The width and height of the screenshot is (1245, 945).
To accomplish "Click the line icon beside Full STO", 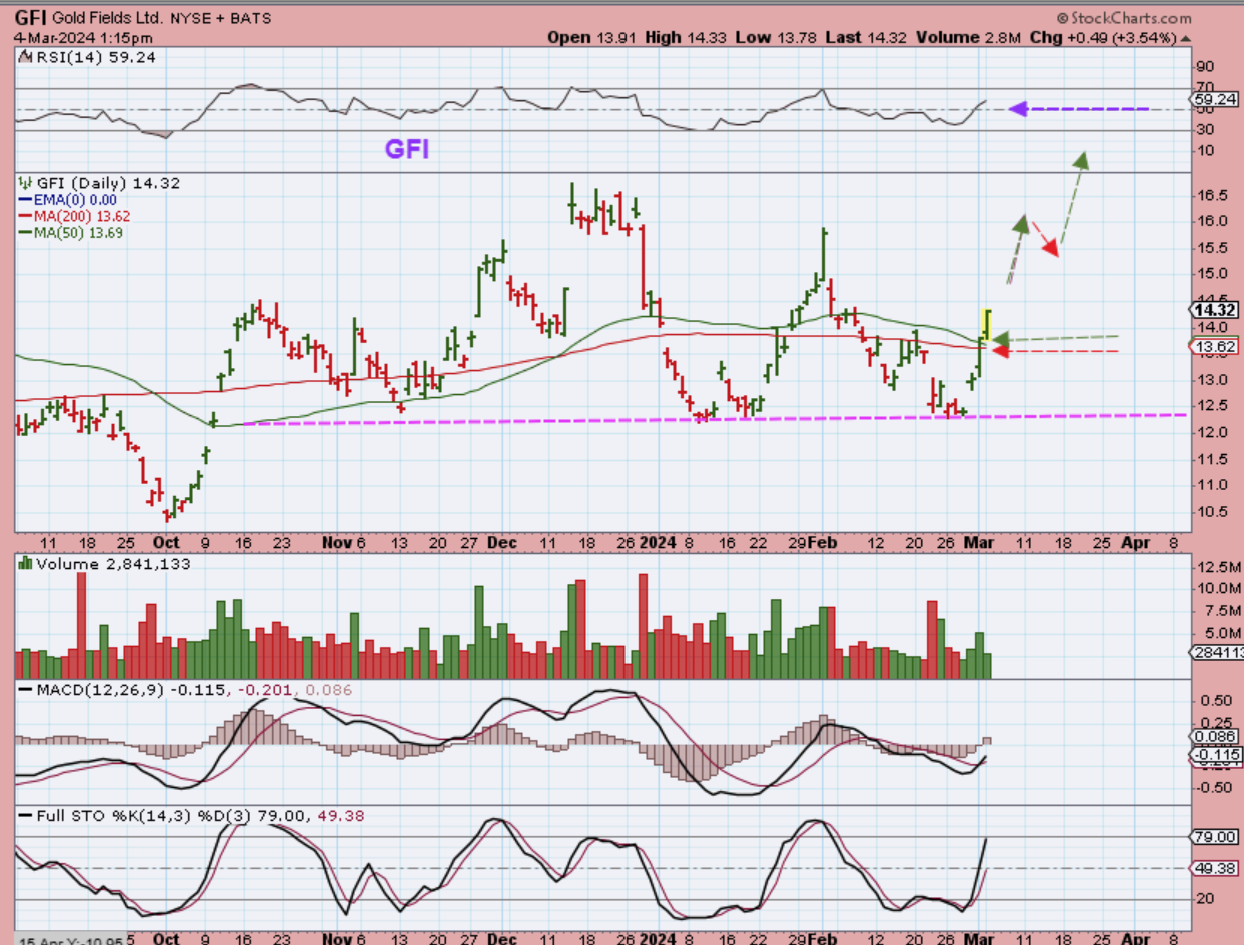I will click(x=26, y=816).
